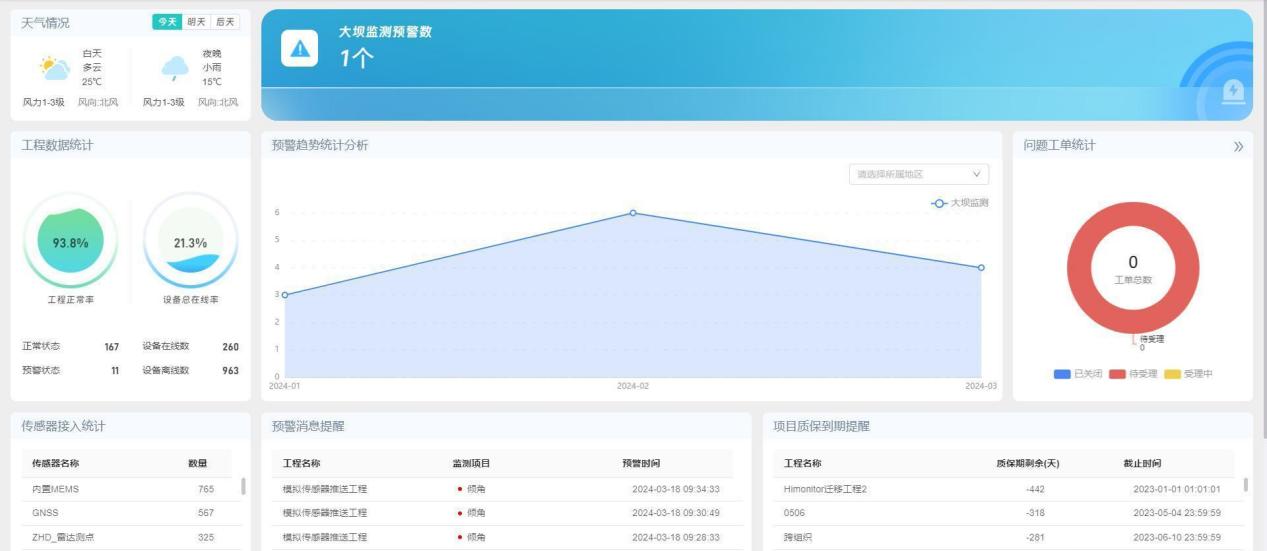Click the 93.8% 工程正常率 gauge
This screenshot has width=1267, height=551.
(71, 241)
